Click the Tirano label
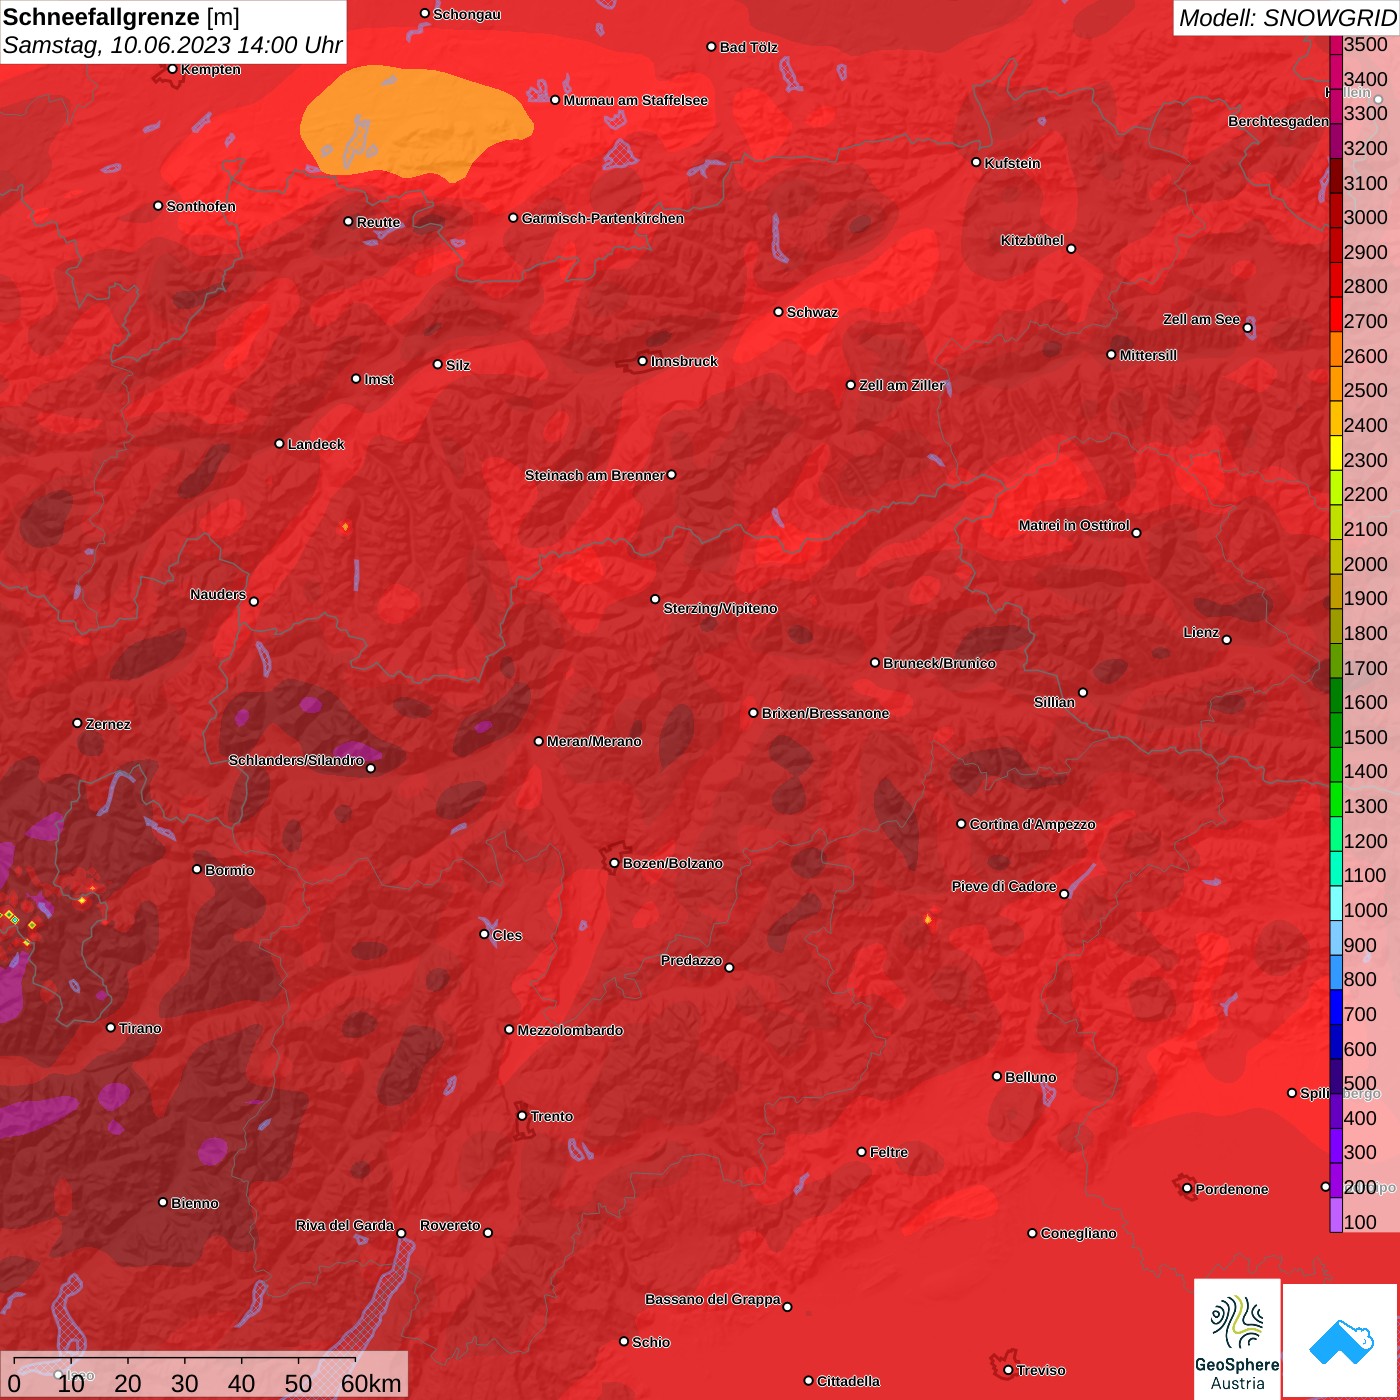1400x1400 pixels. tap(140, 1028)
